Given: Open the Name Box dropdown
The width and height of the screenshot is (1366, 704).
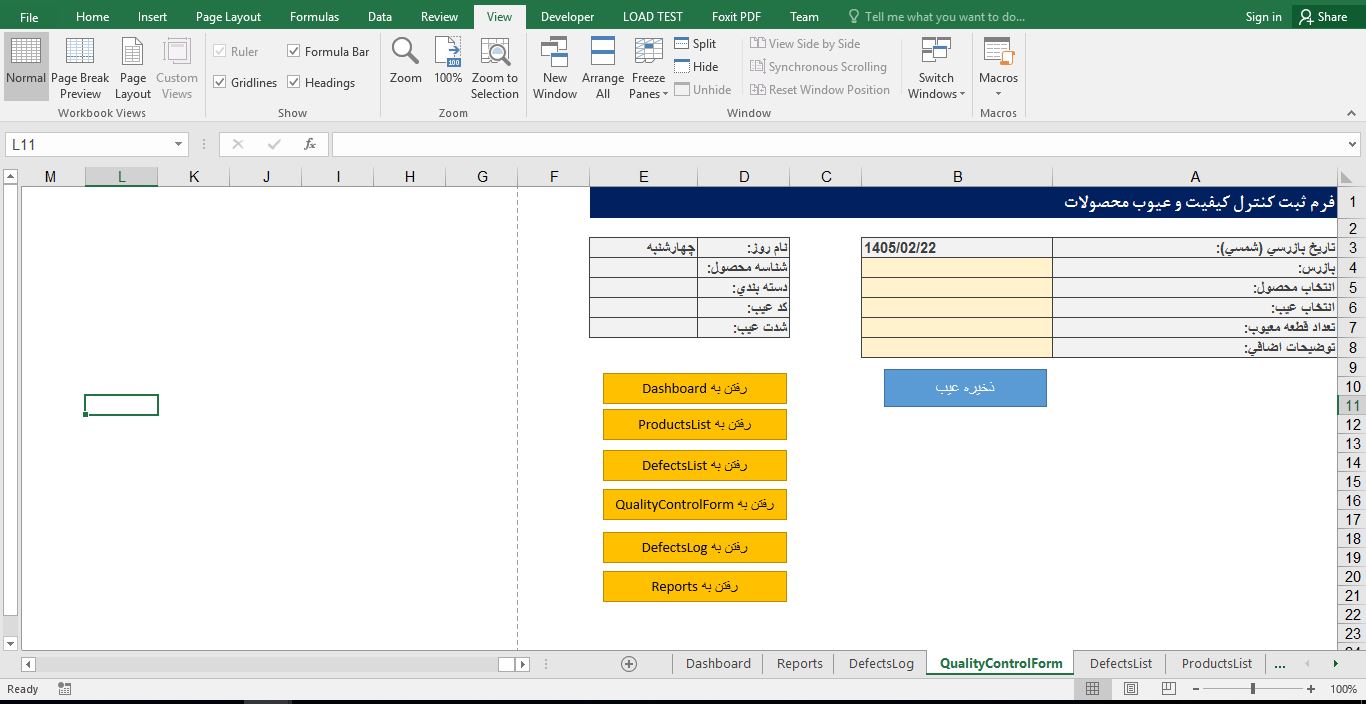Looking at the screenshot, I should (x=178, y=144).
